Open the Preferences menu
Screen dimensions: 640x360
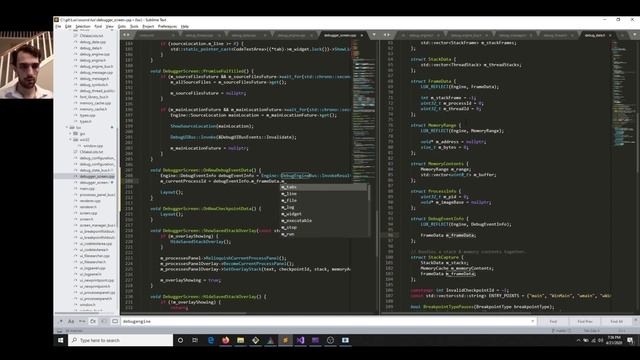(167, 27)
